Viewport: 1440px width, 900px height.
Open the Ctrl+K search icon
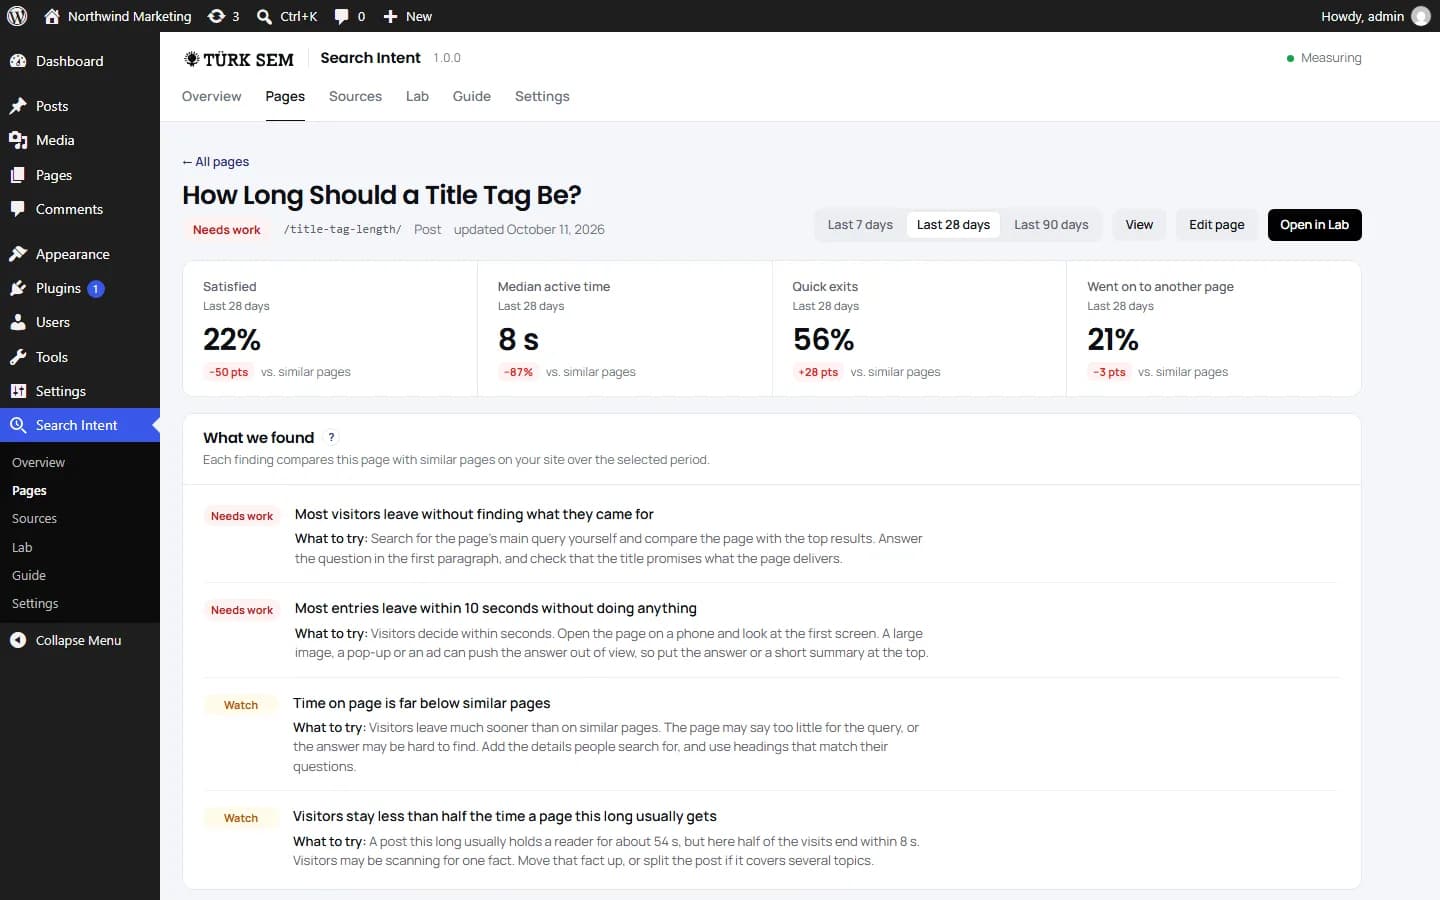(x=264, y=16)
